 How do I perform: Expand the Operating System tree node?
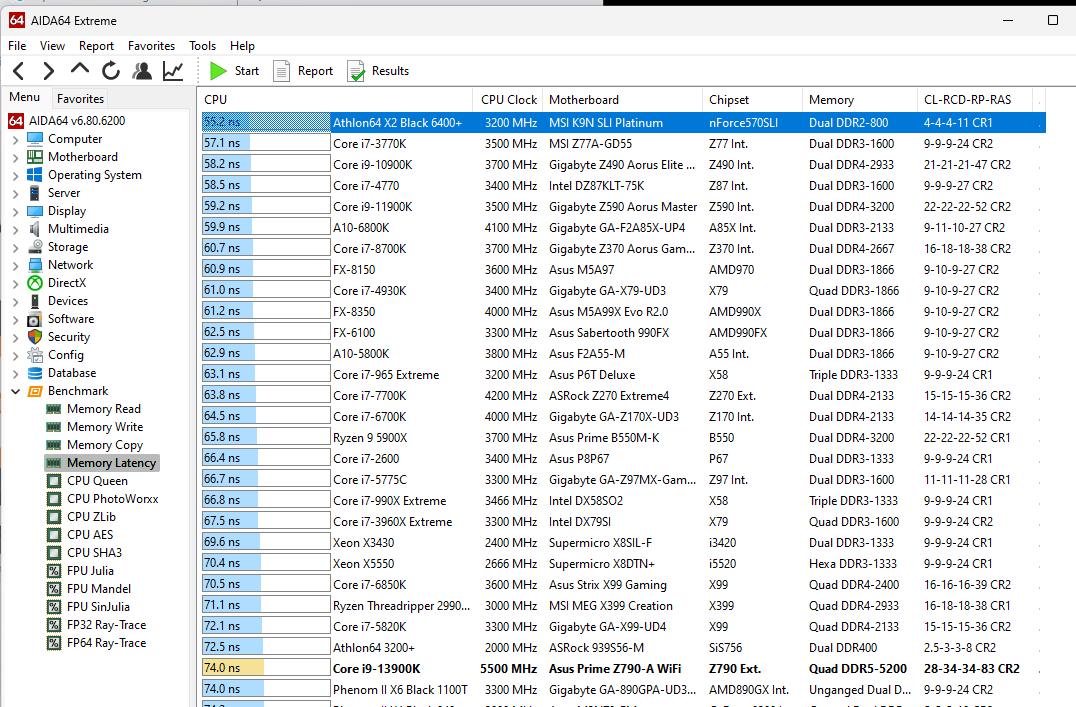pos(15,174)
